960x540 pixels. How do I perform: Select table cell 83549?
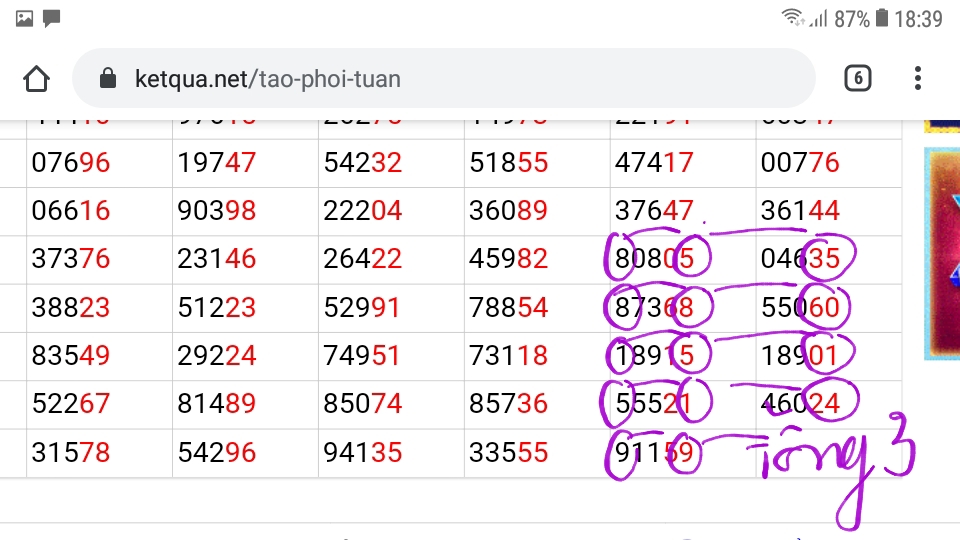point(99,356)
